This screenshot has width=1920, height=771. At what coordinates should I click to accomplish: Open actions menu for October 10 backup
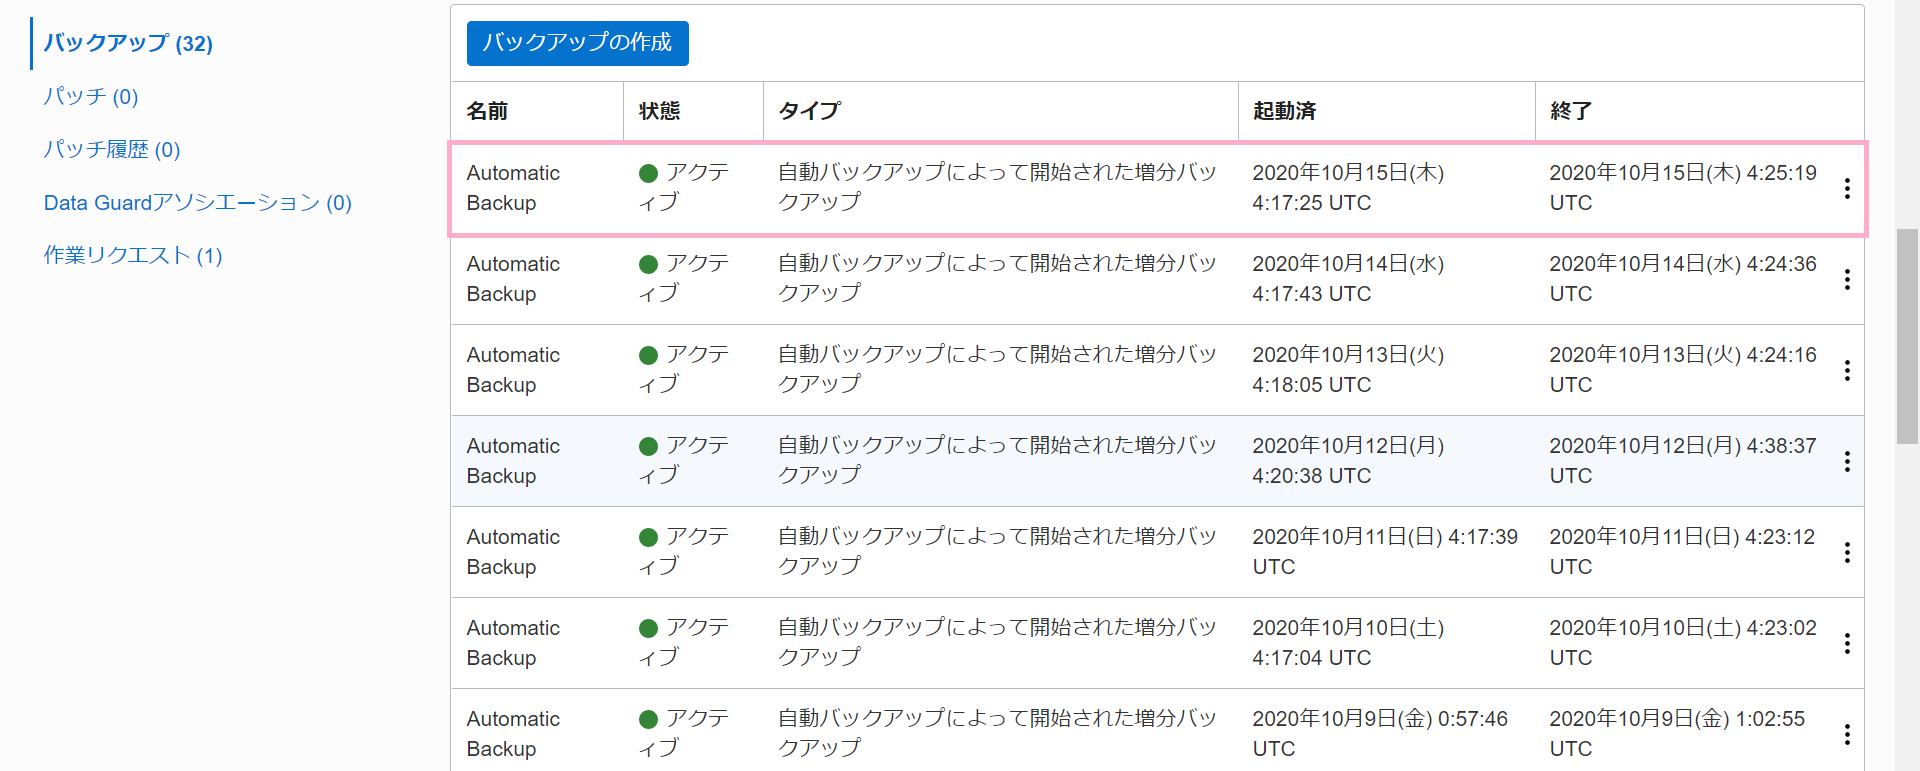tap(1847, 644)
